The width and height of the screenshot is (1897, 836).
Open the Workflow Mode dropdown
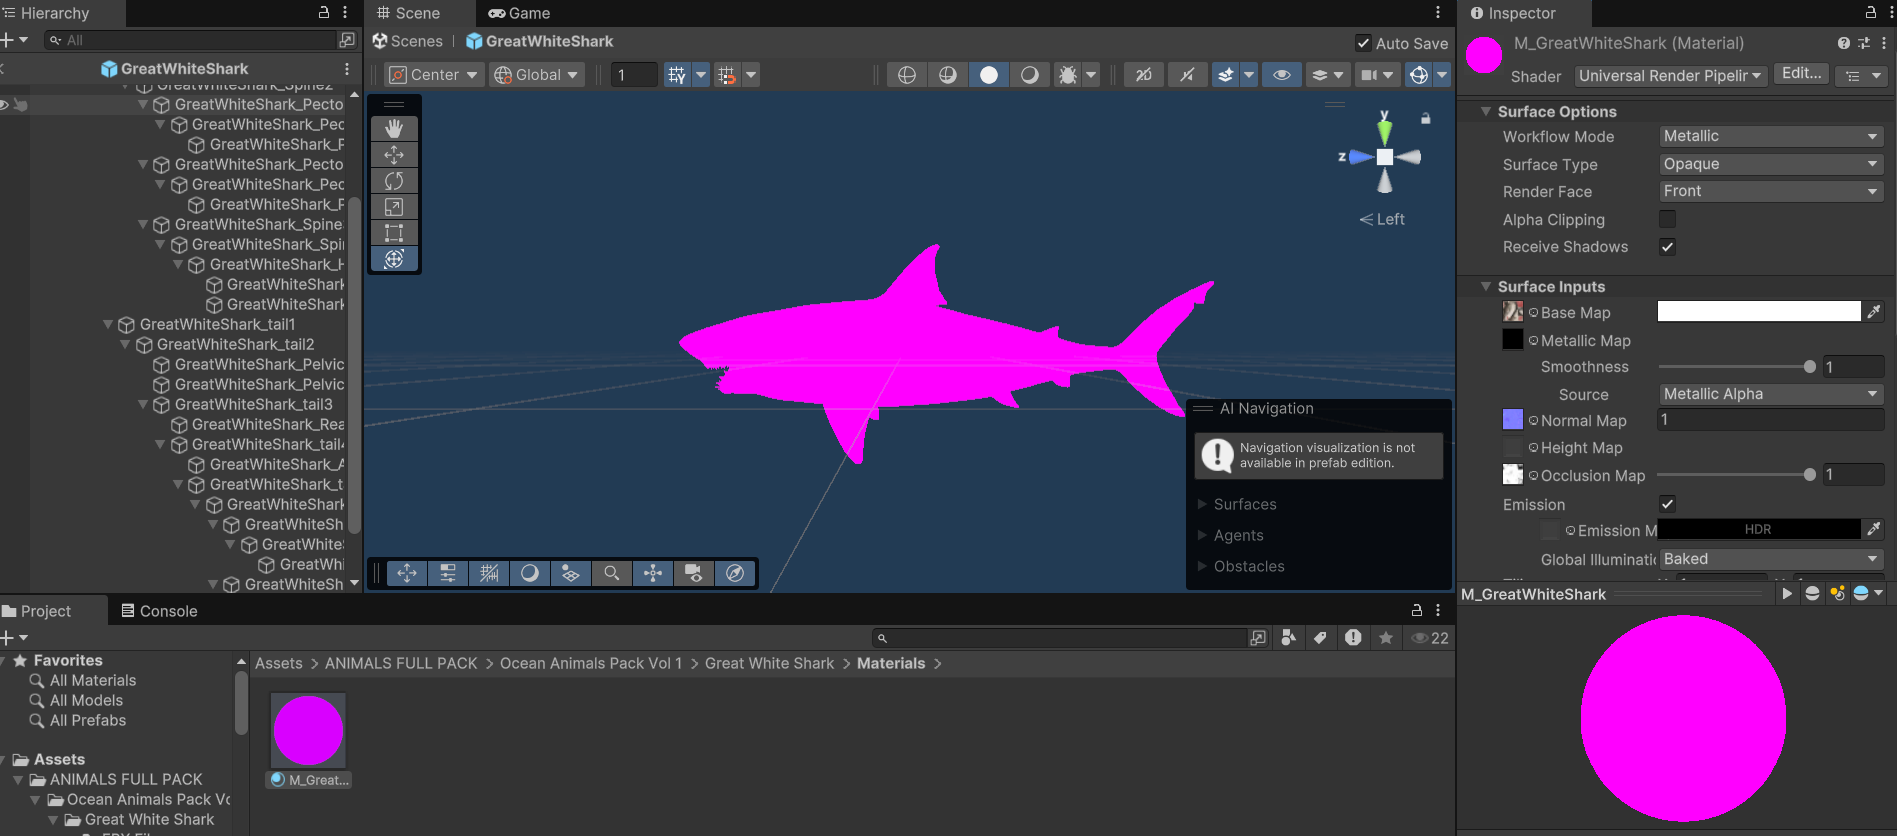(1770, 136)
